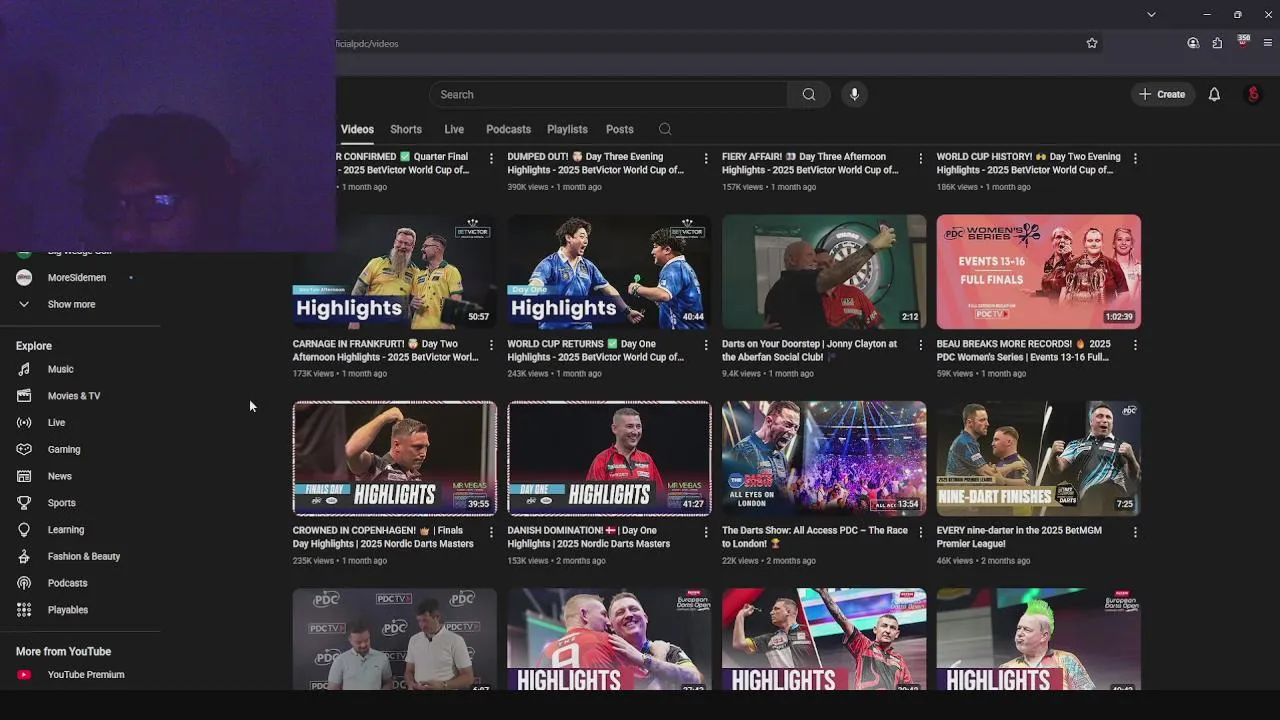Open the browser hamburger menu
Screen dimensions: 1280x720
pyautogui.click(x=1268, y=43)
